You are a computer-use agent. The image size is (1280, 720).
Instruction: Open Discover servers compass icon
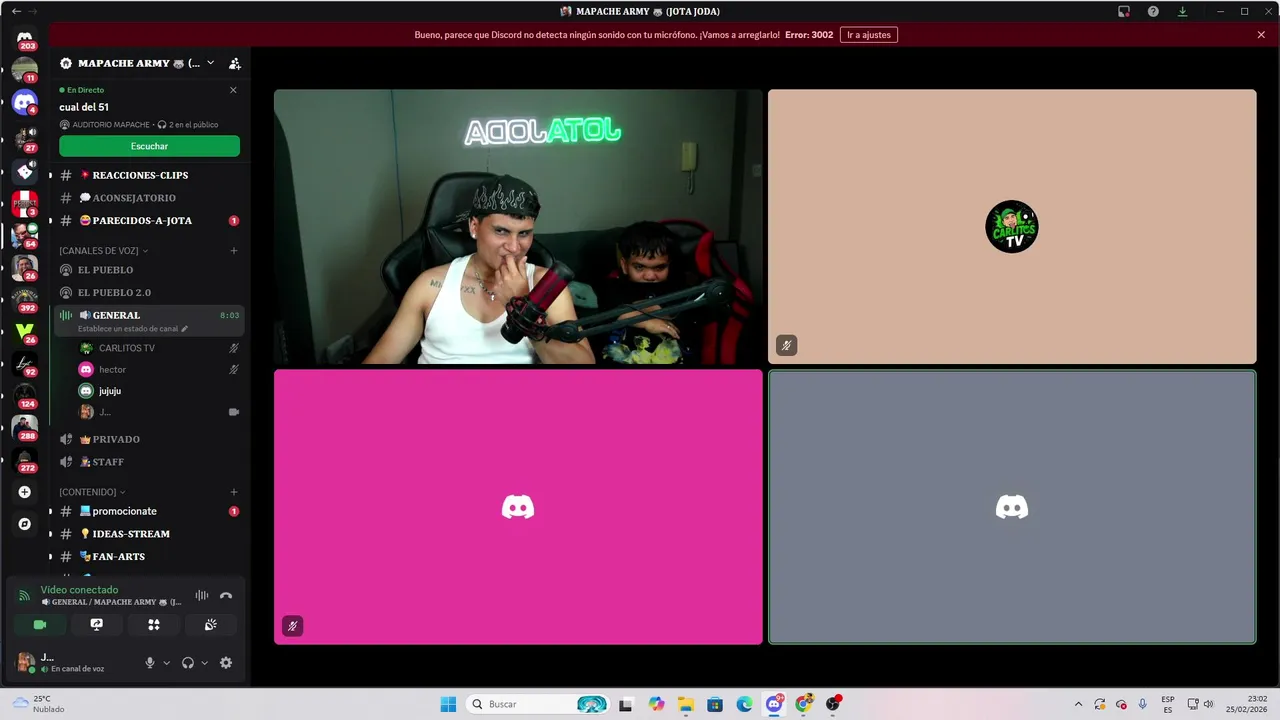[25, 524]
